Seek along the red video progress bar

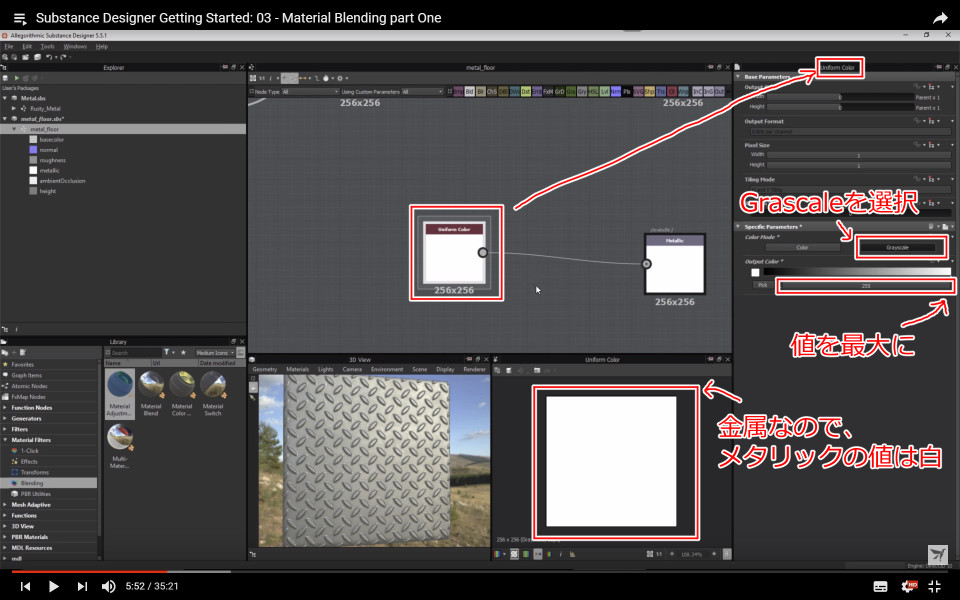click(x=89, y=572)
